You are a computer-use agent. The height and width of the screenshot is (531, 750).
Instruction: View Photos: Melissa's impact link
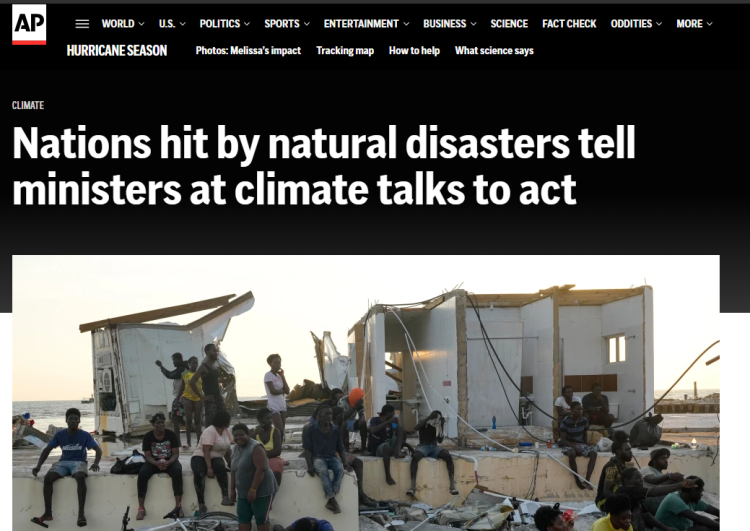point(248,51)
